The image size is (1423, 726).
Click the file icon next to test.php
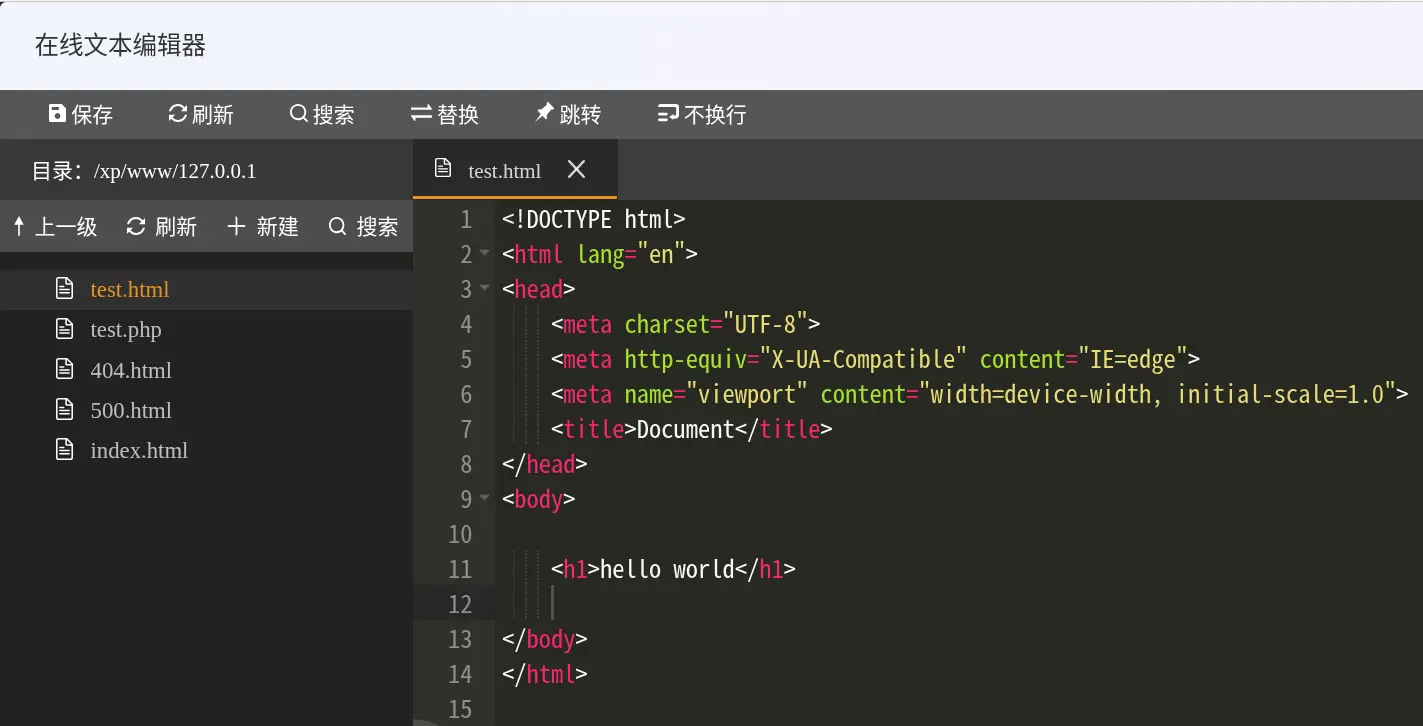point(65,329)
